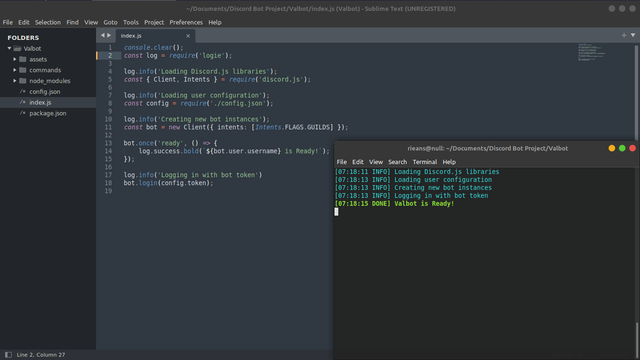640x360 pixels.
Task: Open the View menu in Sublime Text
Action: [x=91, y=22]
